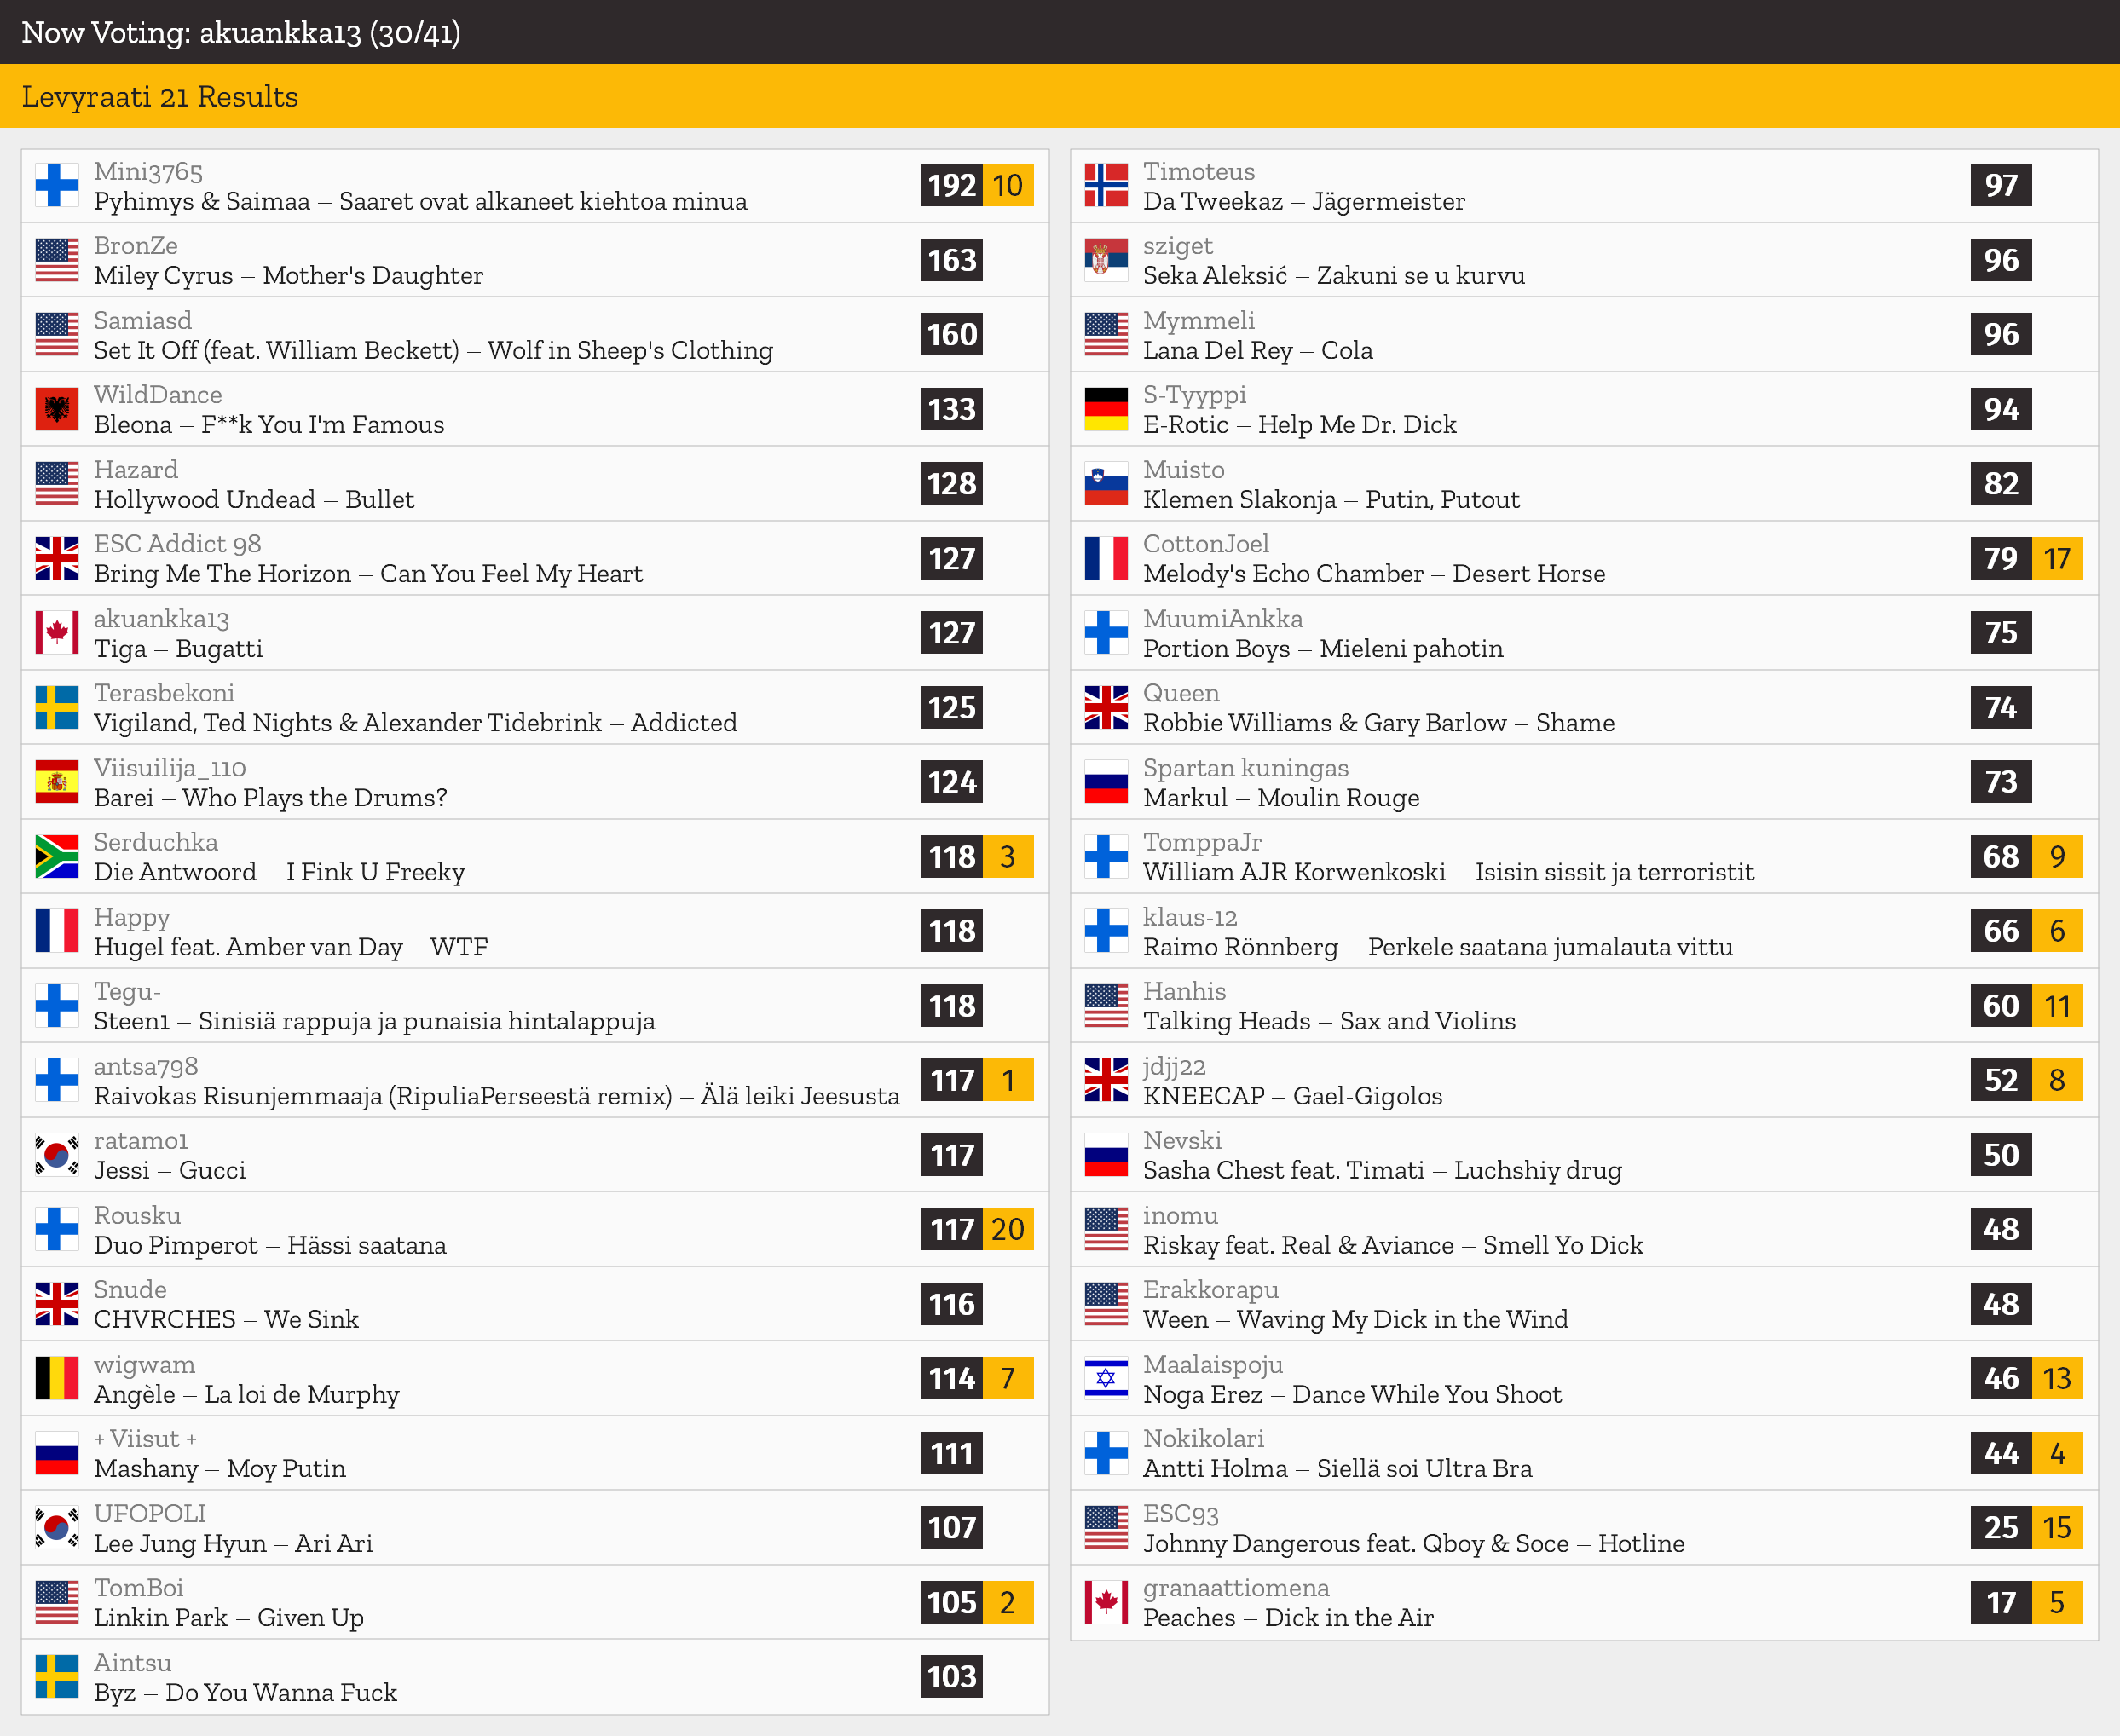Click the Russia flag beside Spartan kuningas
Screen dimensions: 2120x1736
click(x=1106, y=782)
